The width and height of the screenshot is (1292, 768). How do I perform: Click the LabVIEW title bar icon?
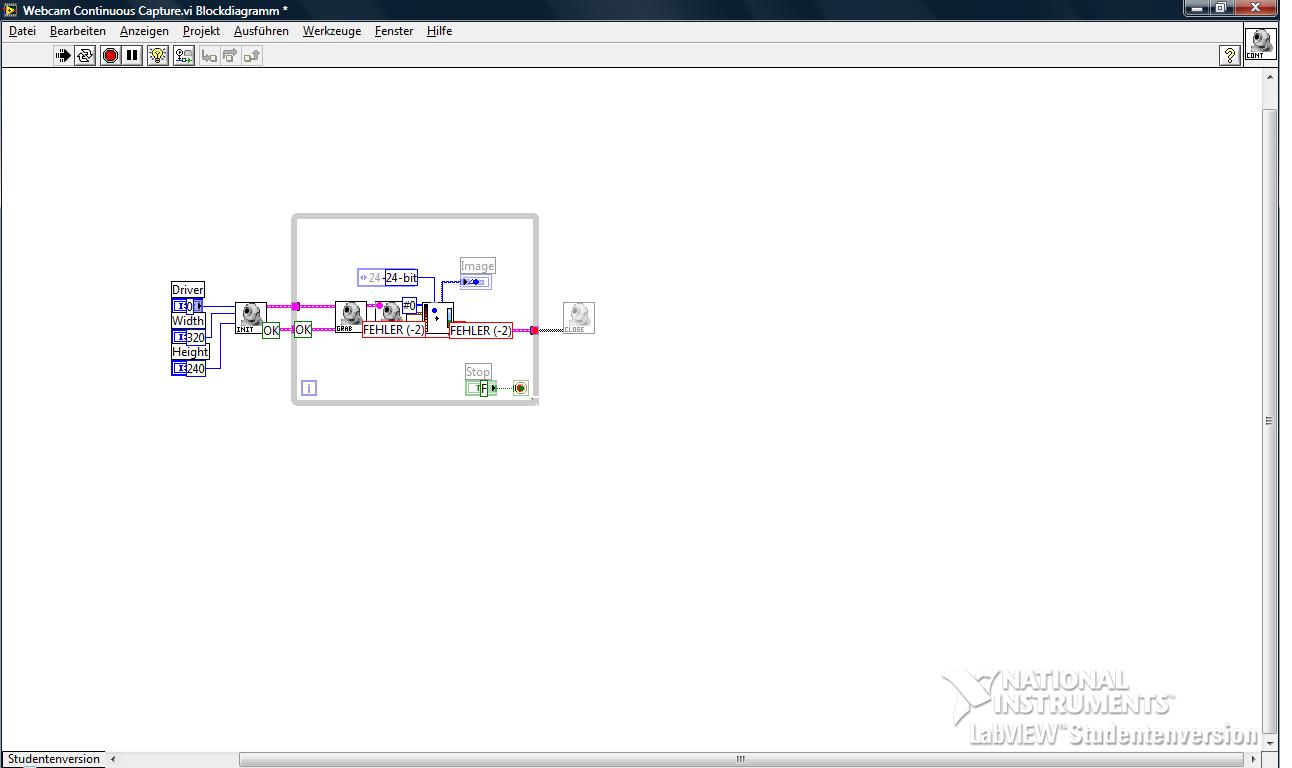[x=10, y=10]
